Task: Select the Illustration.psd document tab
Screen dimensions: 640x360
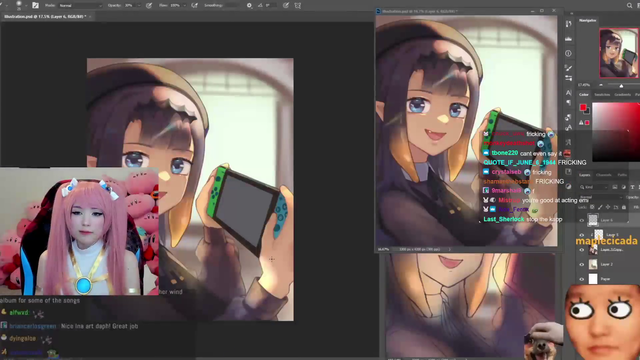Action: [x=45, y=16]
